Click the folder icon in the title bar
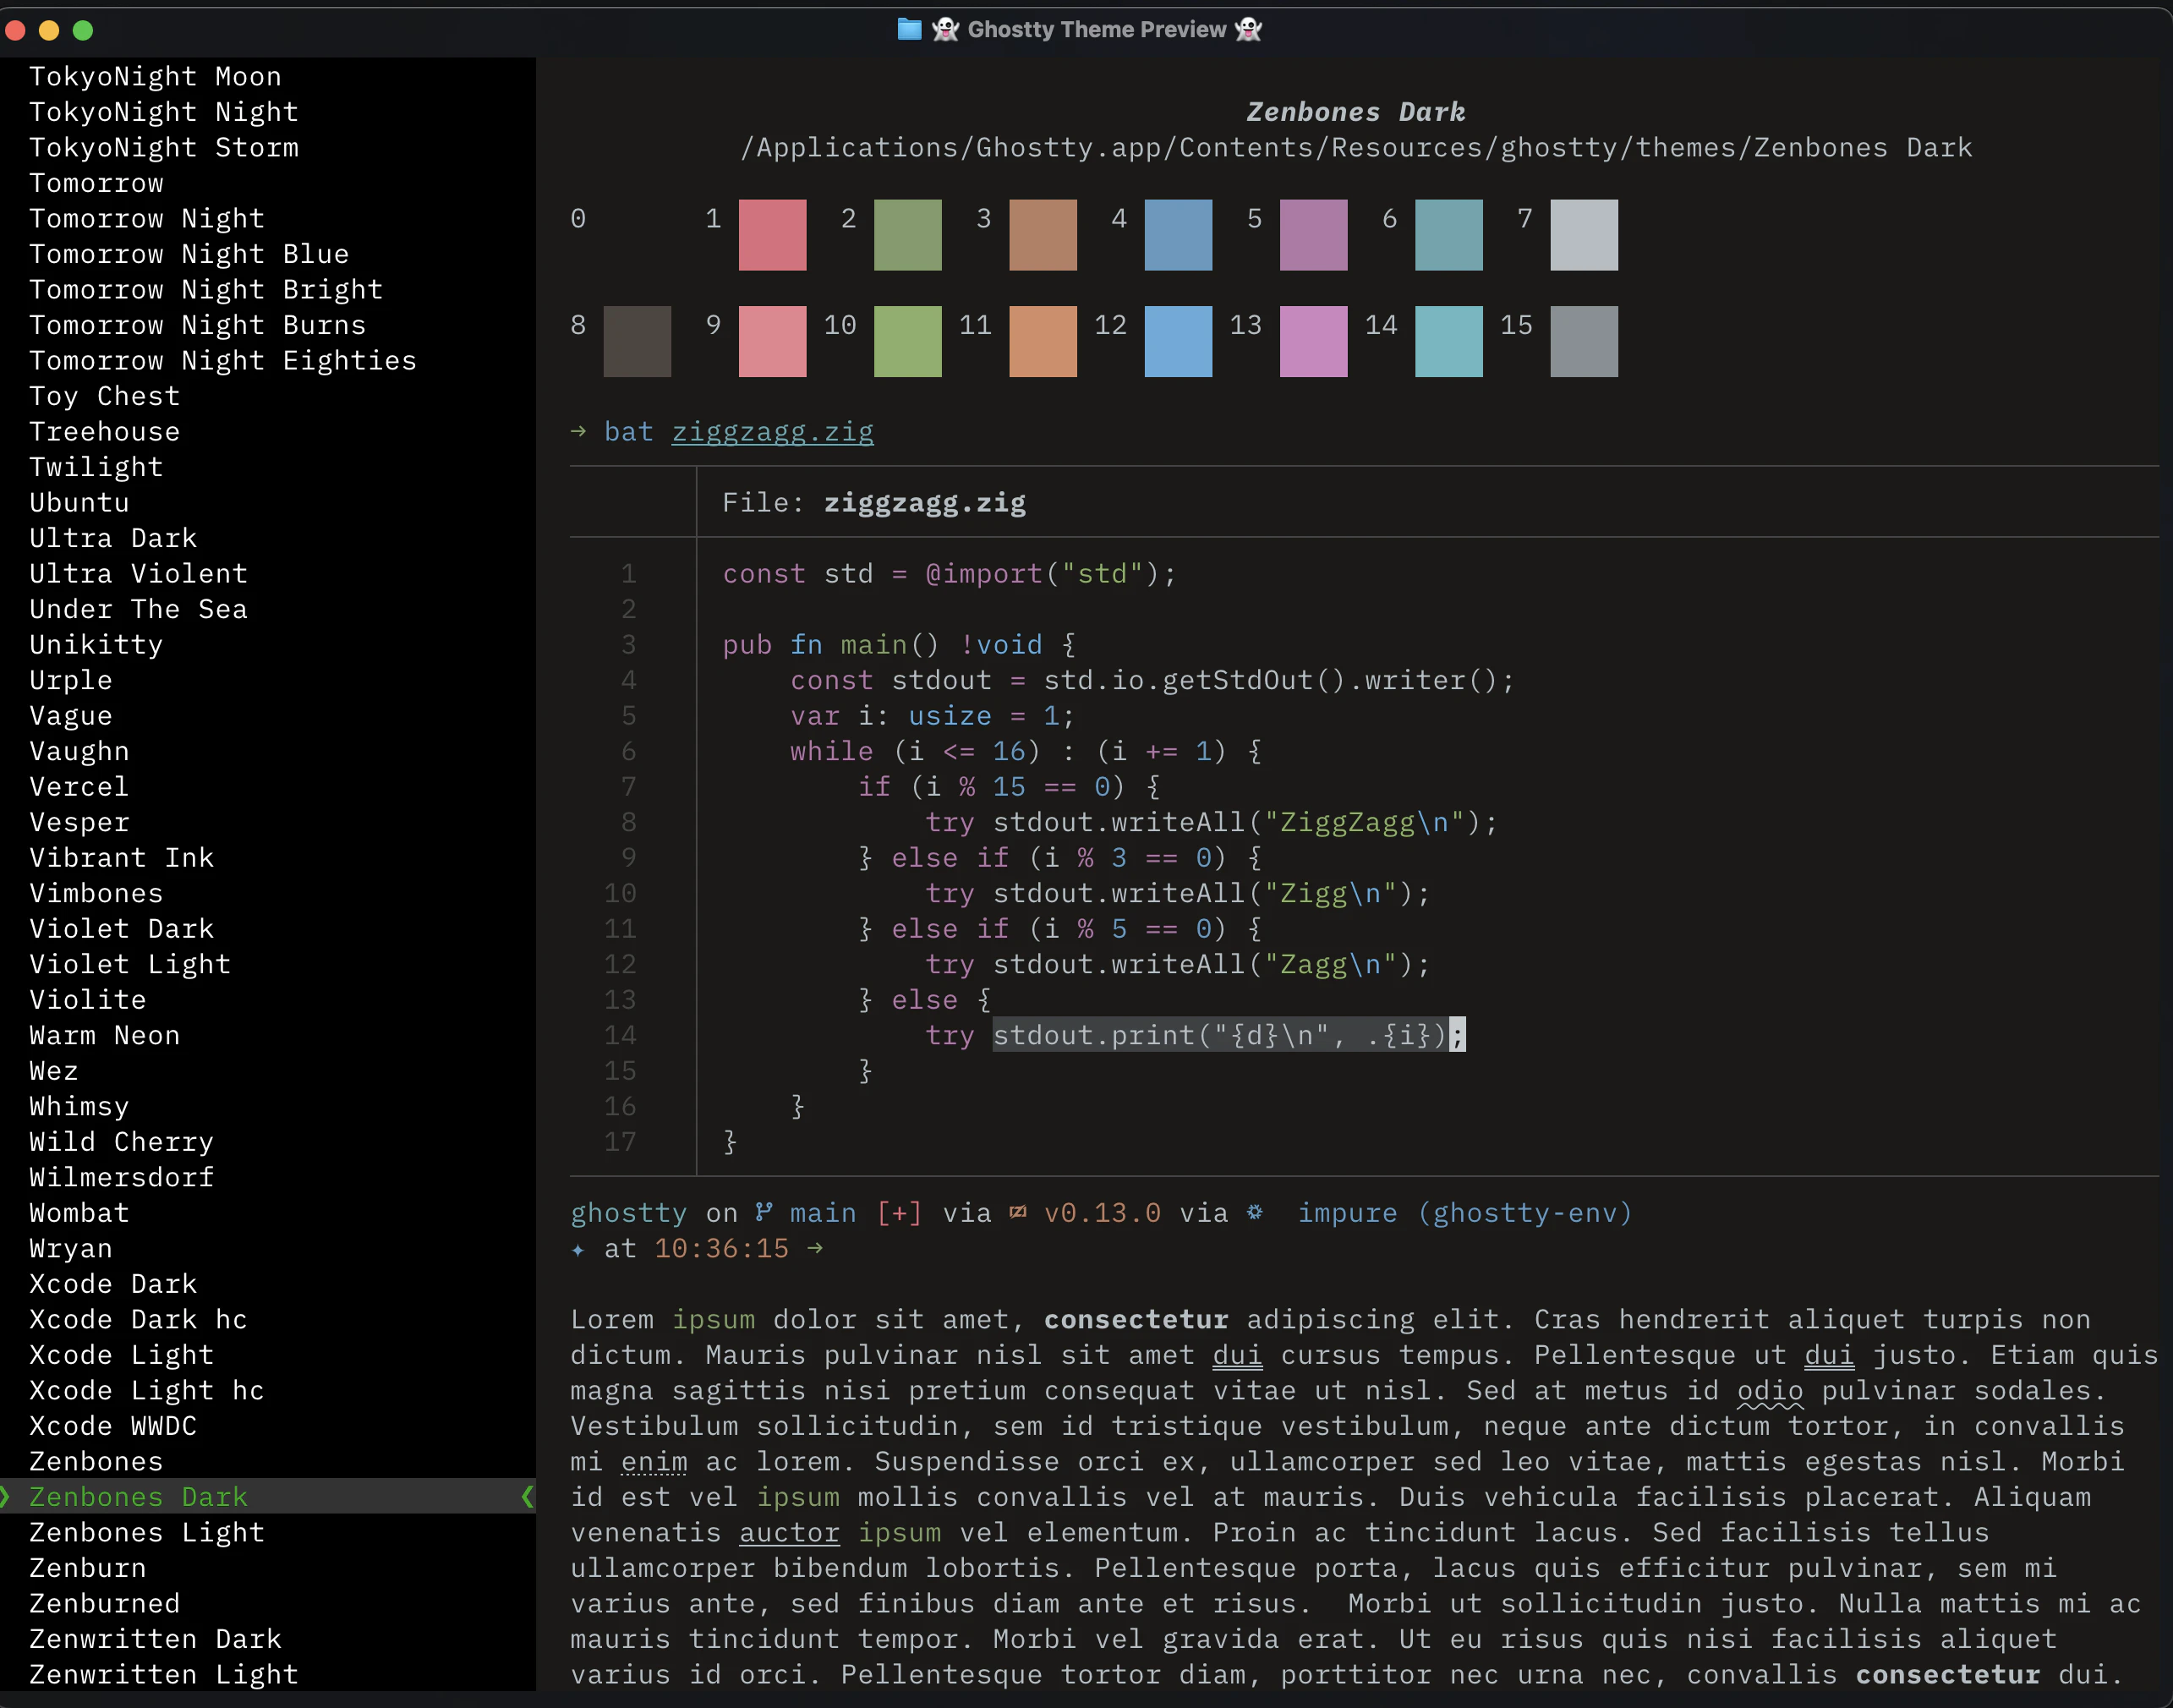 point(909,29)
